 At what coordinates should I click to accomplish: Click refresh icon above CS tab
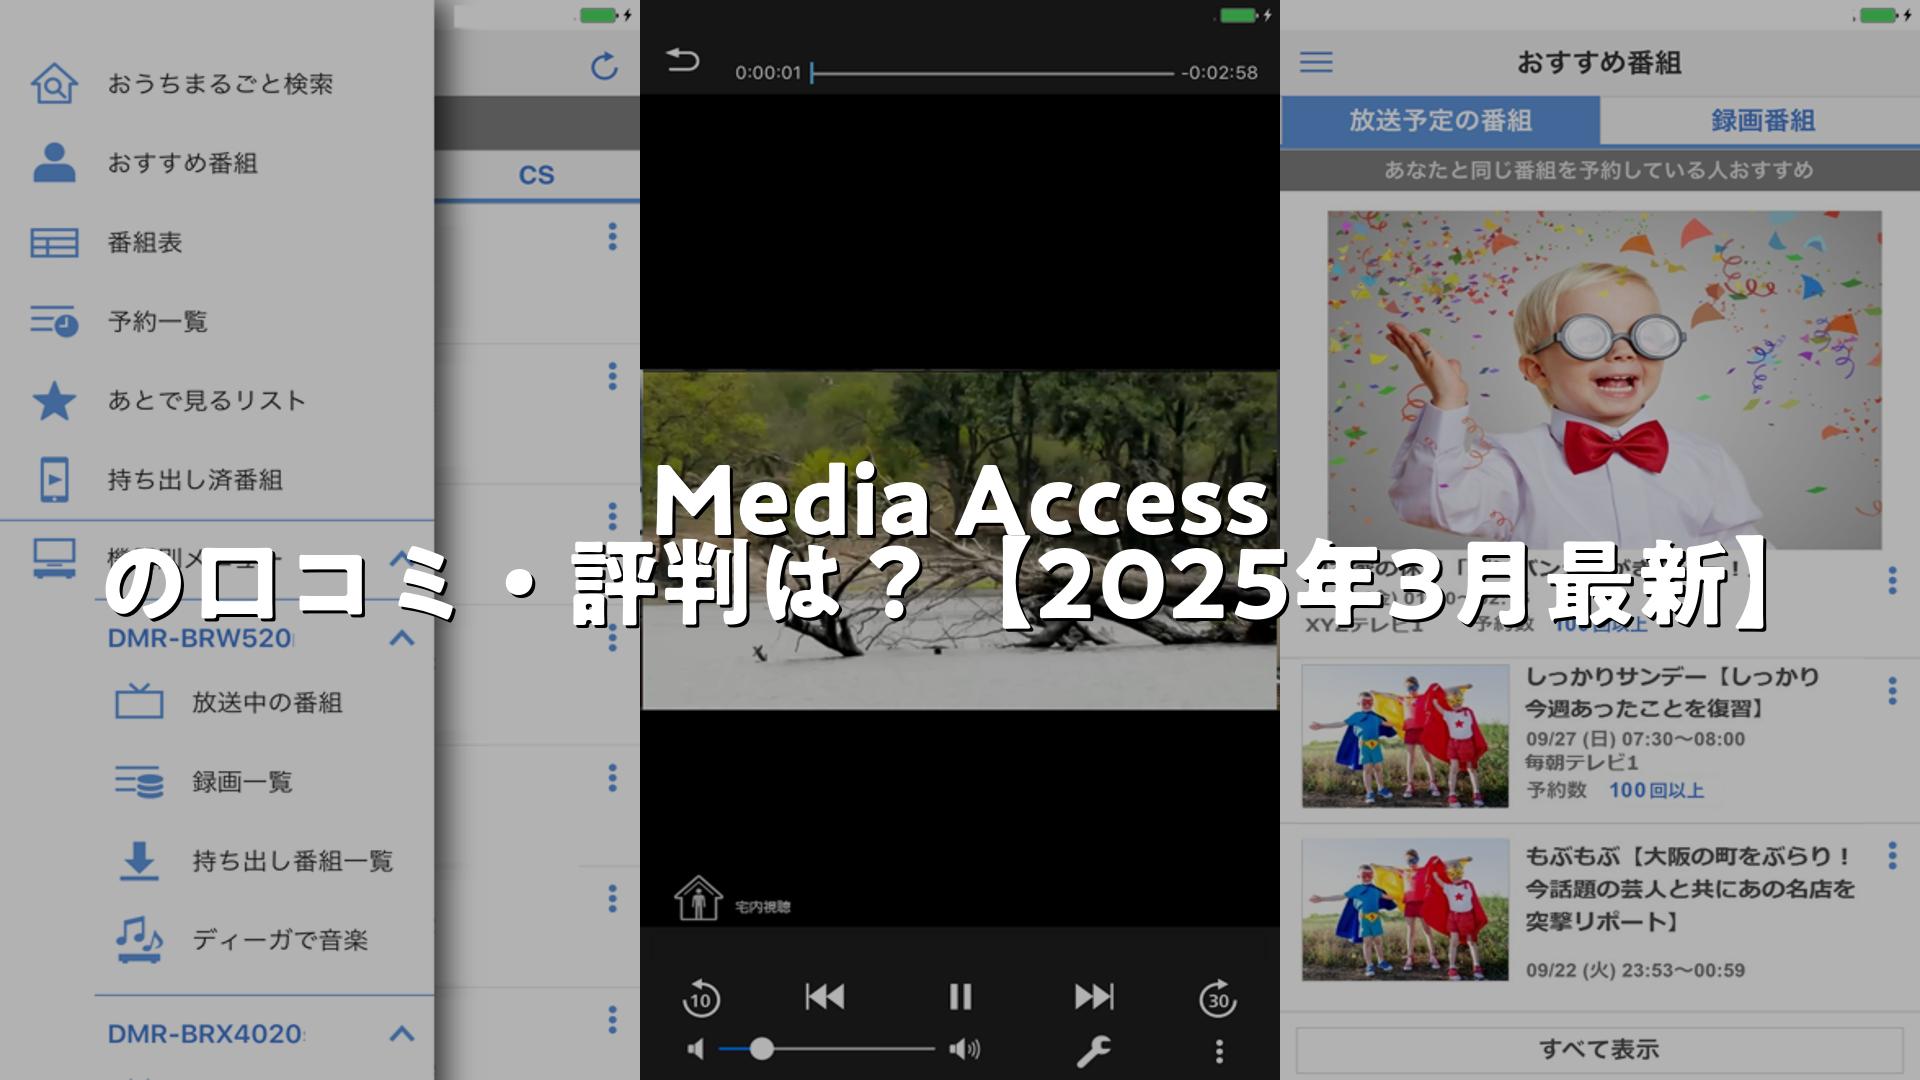[x=604, y=66]
